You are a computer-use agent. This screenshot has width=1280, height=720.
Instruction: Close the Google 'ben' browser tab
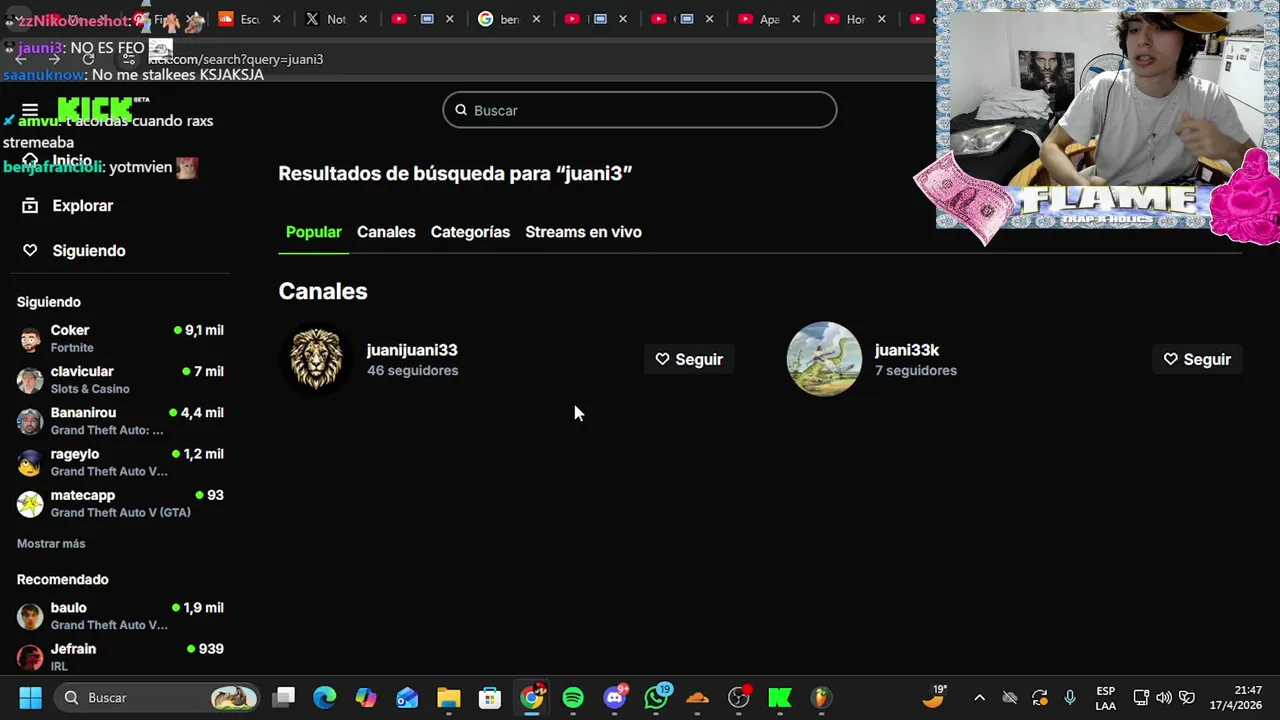(536, 19)
